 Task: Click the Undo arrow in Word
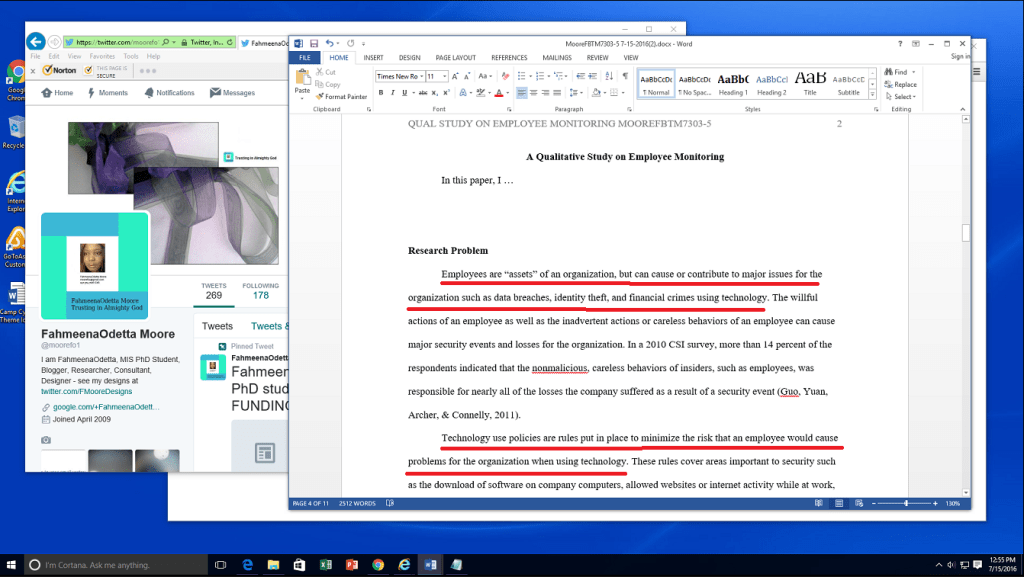328,44
